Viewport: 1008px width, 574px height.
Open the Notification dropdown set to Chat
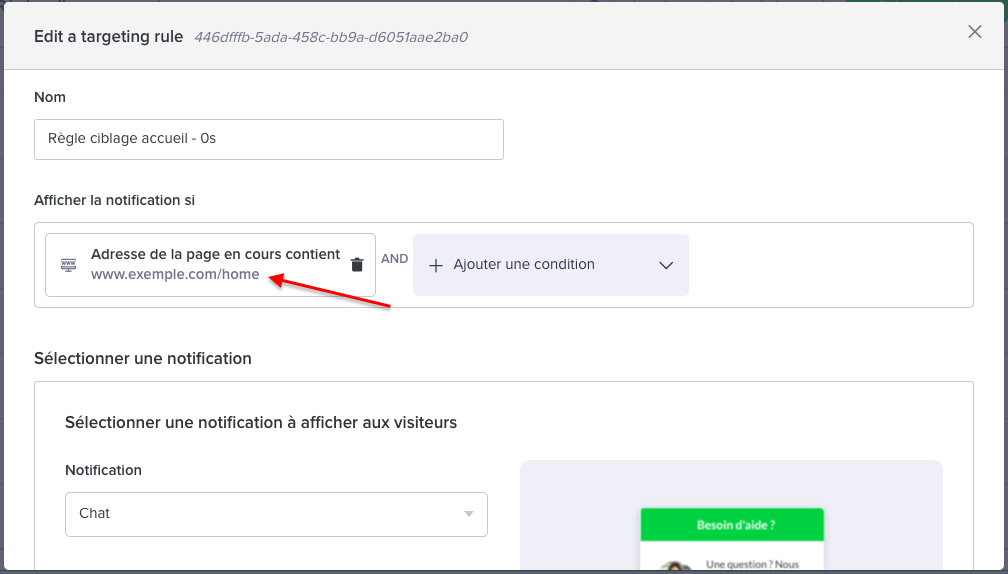click(276, 514)
